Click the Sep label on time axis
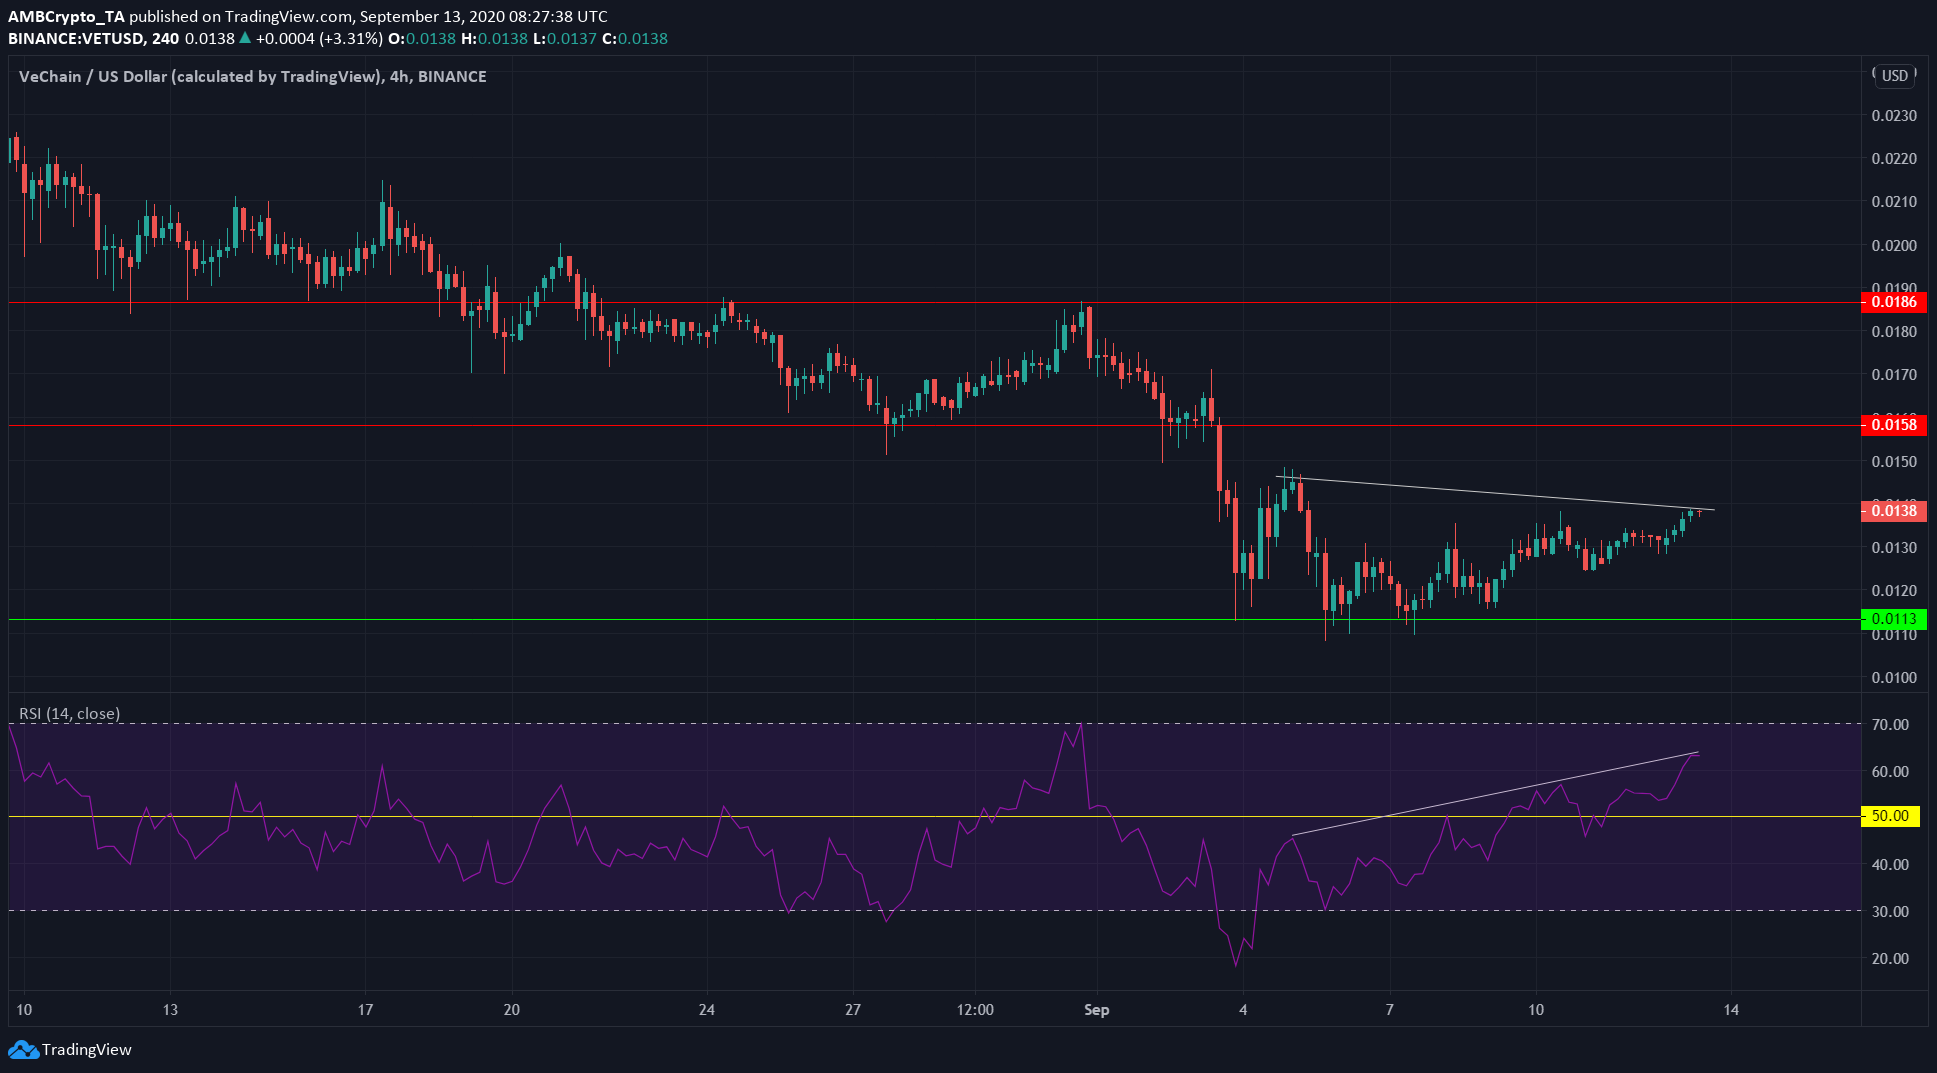 (x=1097, y=1010)
